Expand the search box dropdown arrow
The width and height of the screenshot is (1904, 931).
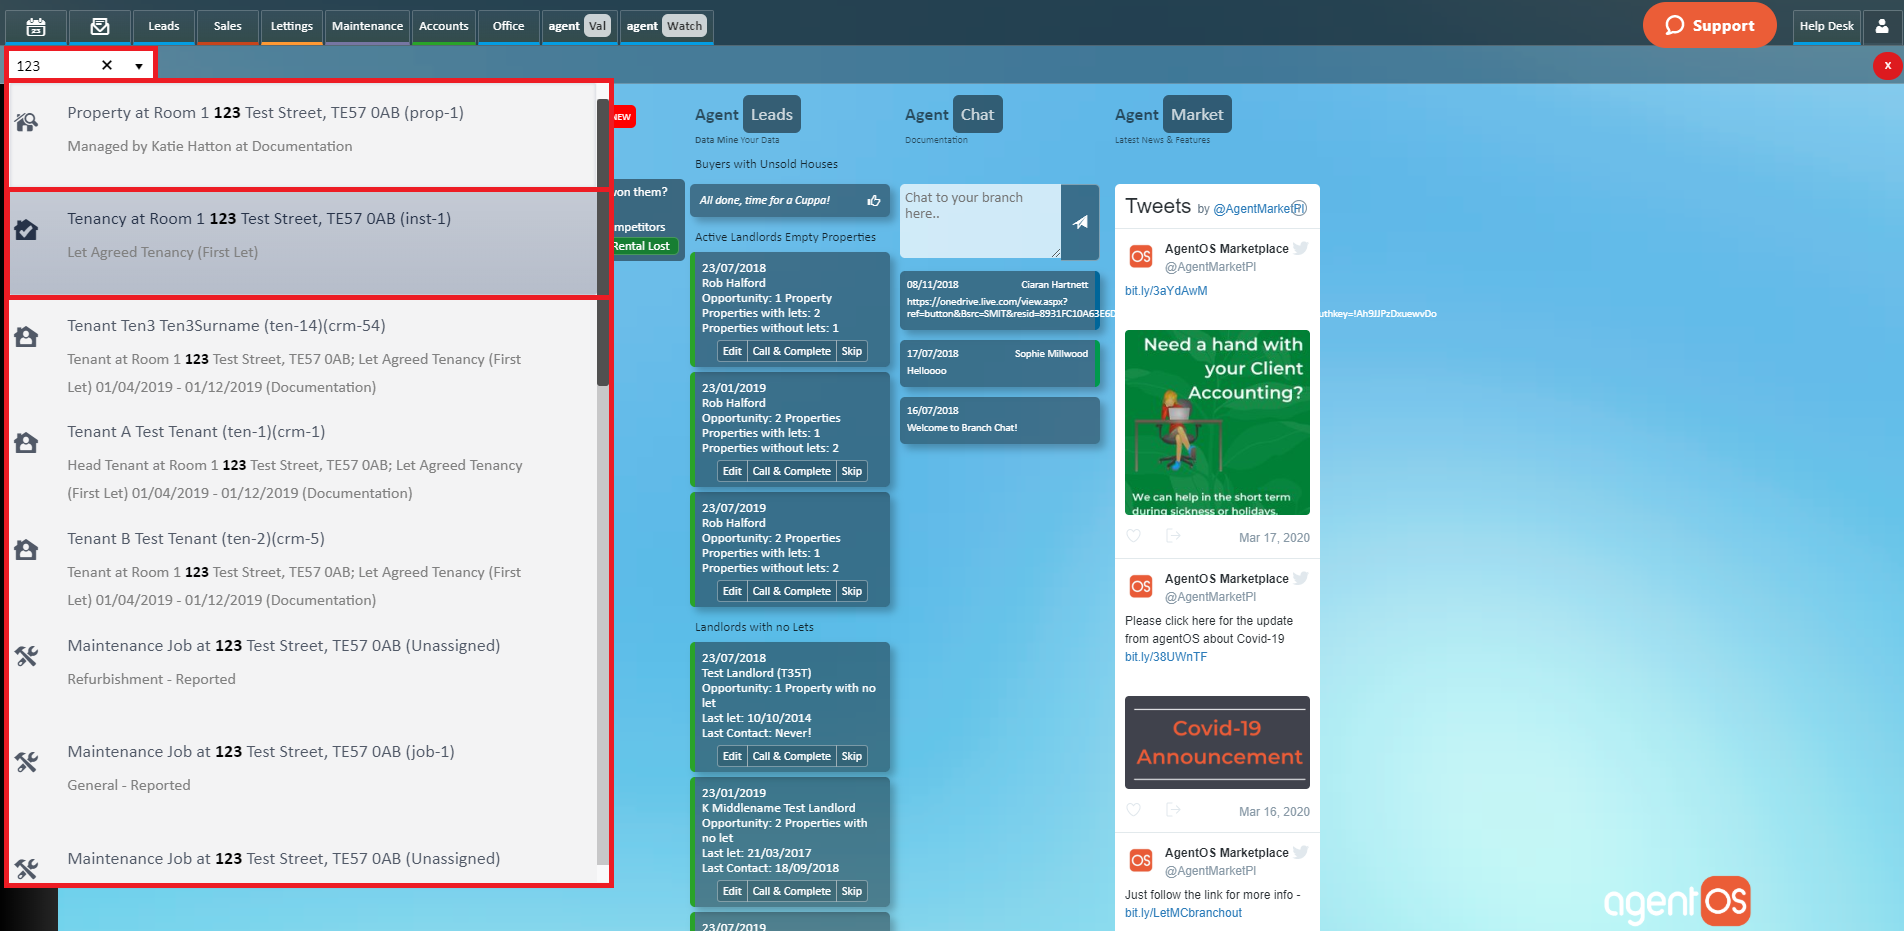click(x=139, y=67)
